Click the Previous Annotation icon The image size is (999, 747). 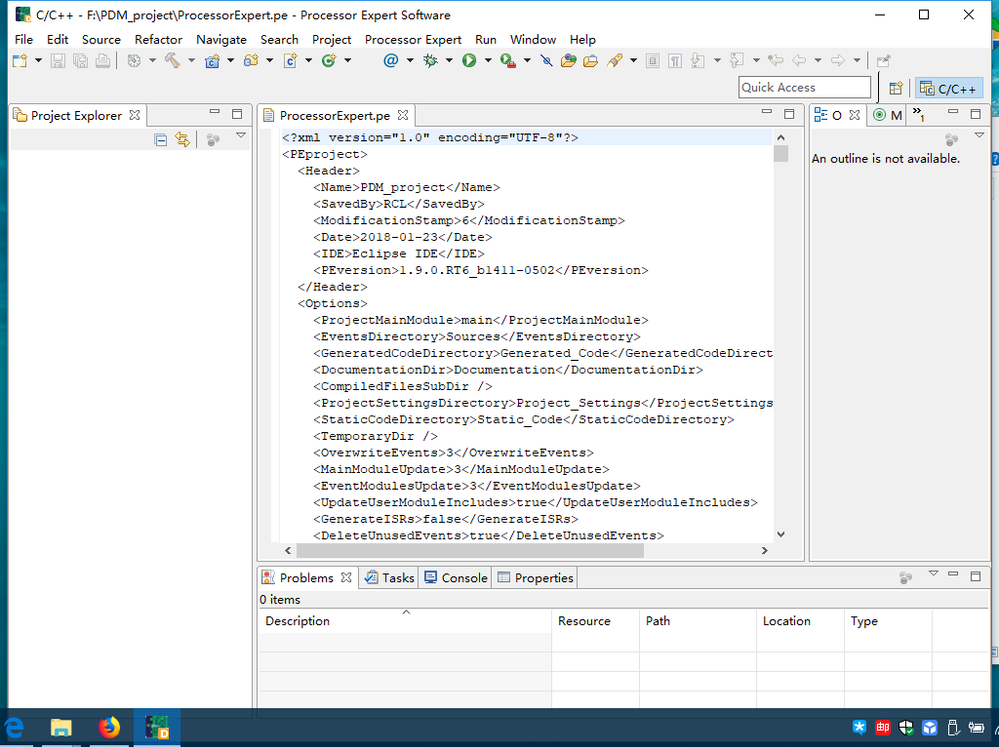coord(737,61)
